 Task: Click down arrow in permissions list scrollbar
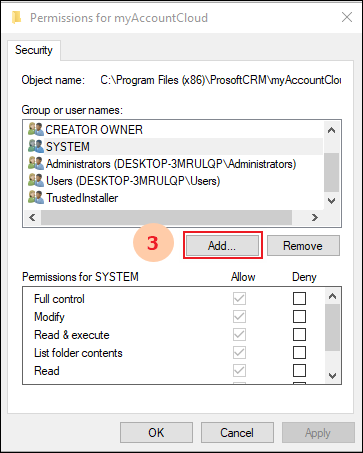tap(332, 376)
